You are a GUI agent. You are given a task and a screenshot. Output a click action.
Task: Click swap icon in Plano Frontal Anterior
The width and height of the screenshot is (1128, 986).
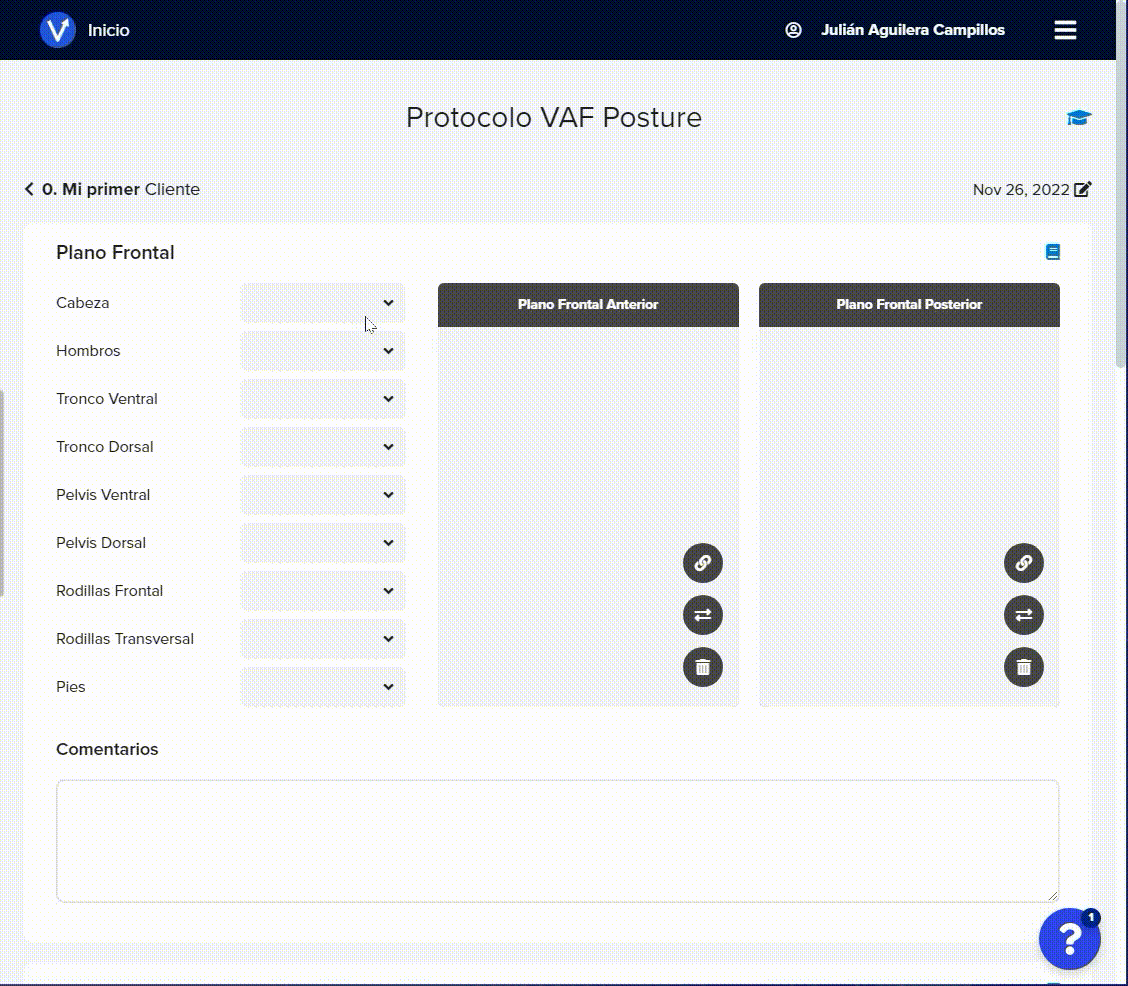[x=702, y=615]
